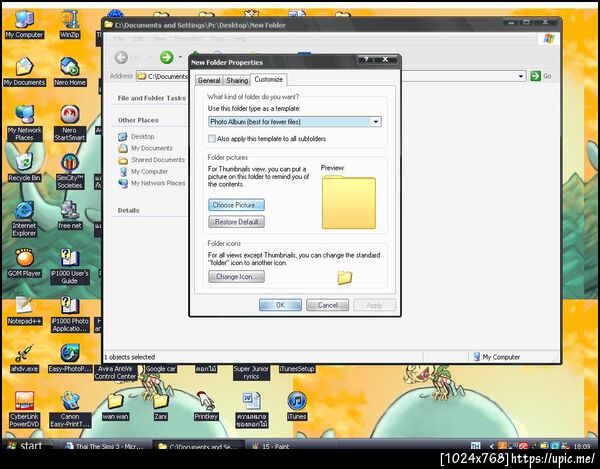Launch the Printkey desktop icon
Image resolution: width=600 pixels, height=469 pixels.
[206, 405]
